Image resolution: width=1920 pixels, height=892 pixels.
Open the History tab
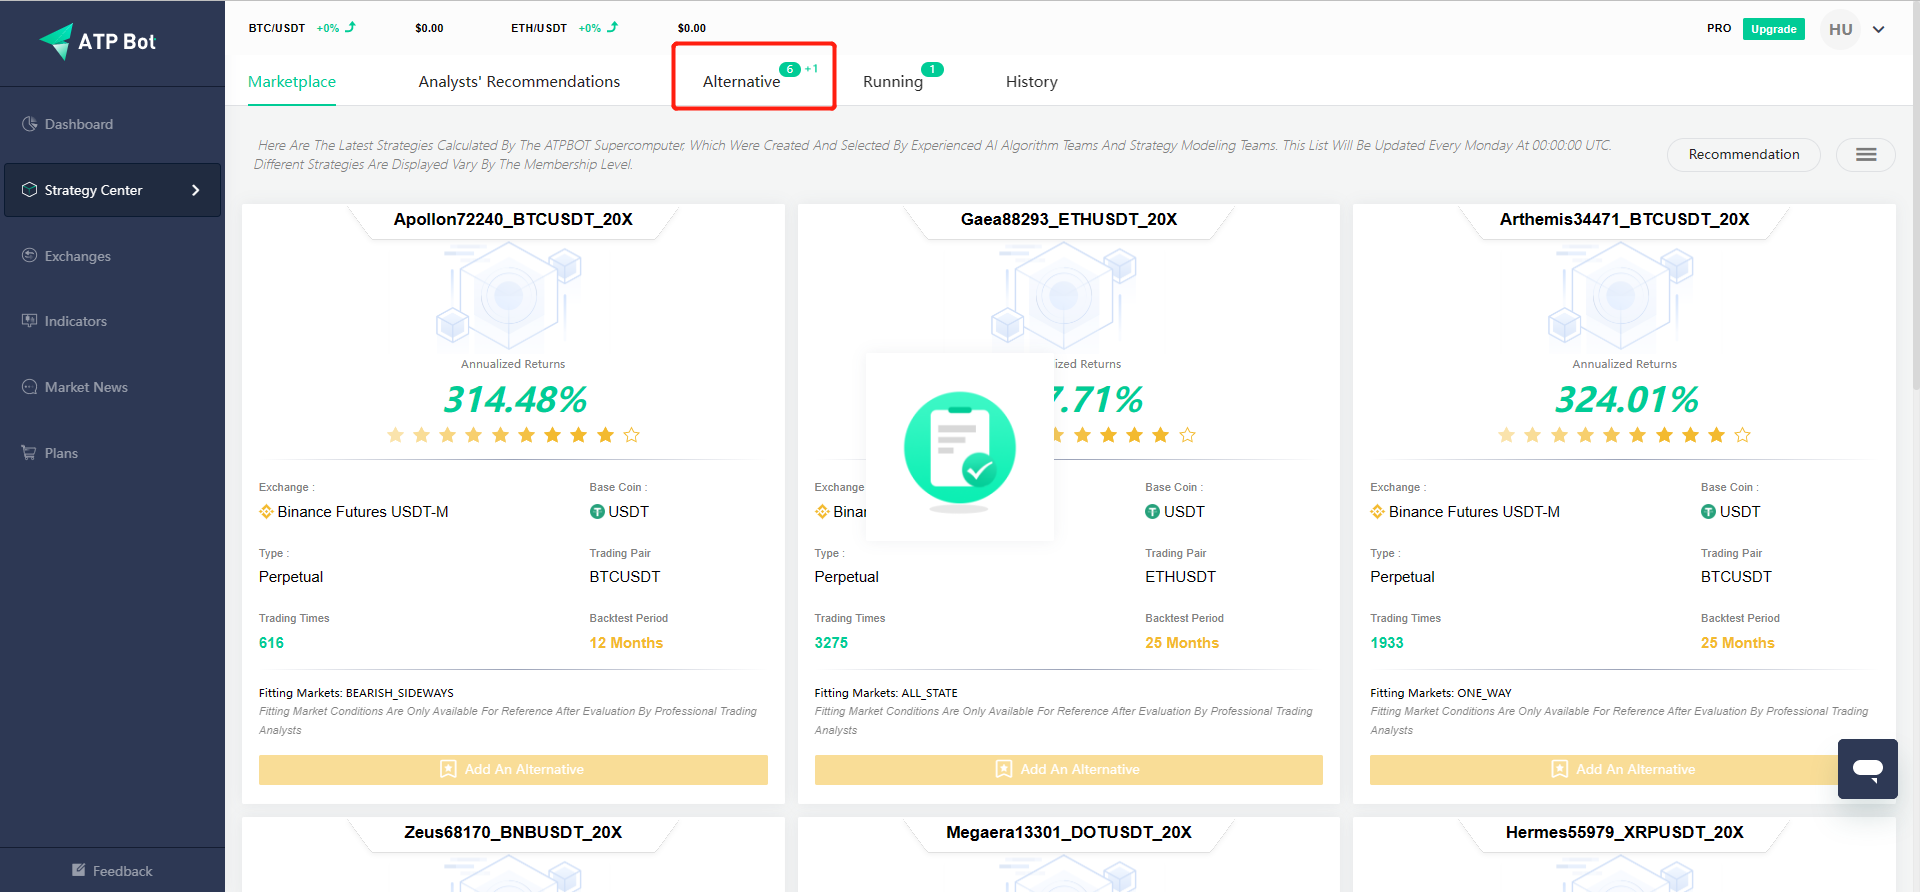pyautogui.click(x=1032, y=82)
